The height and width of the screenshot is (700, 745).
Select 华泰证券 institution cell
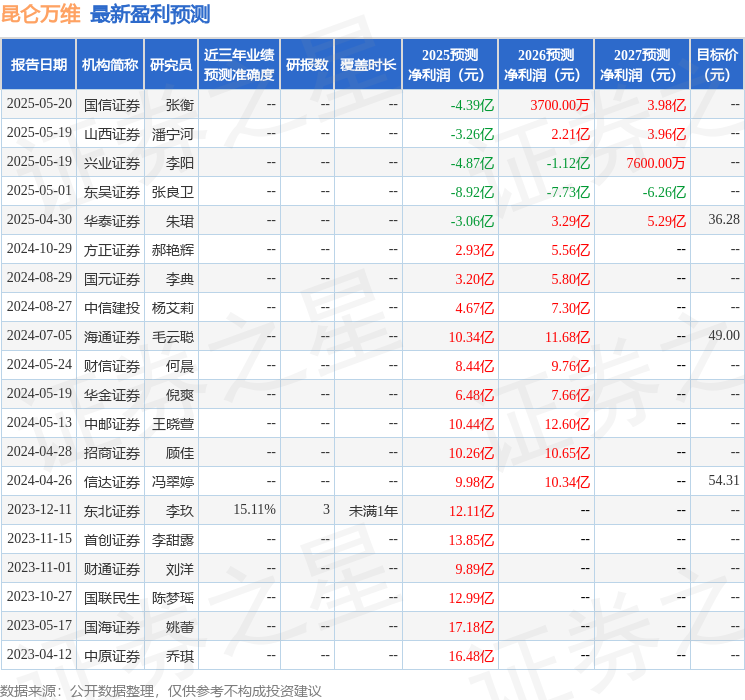pyautogui.click(x=112, y=221)
